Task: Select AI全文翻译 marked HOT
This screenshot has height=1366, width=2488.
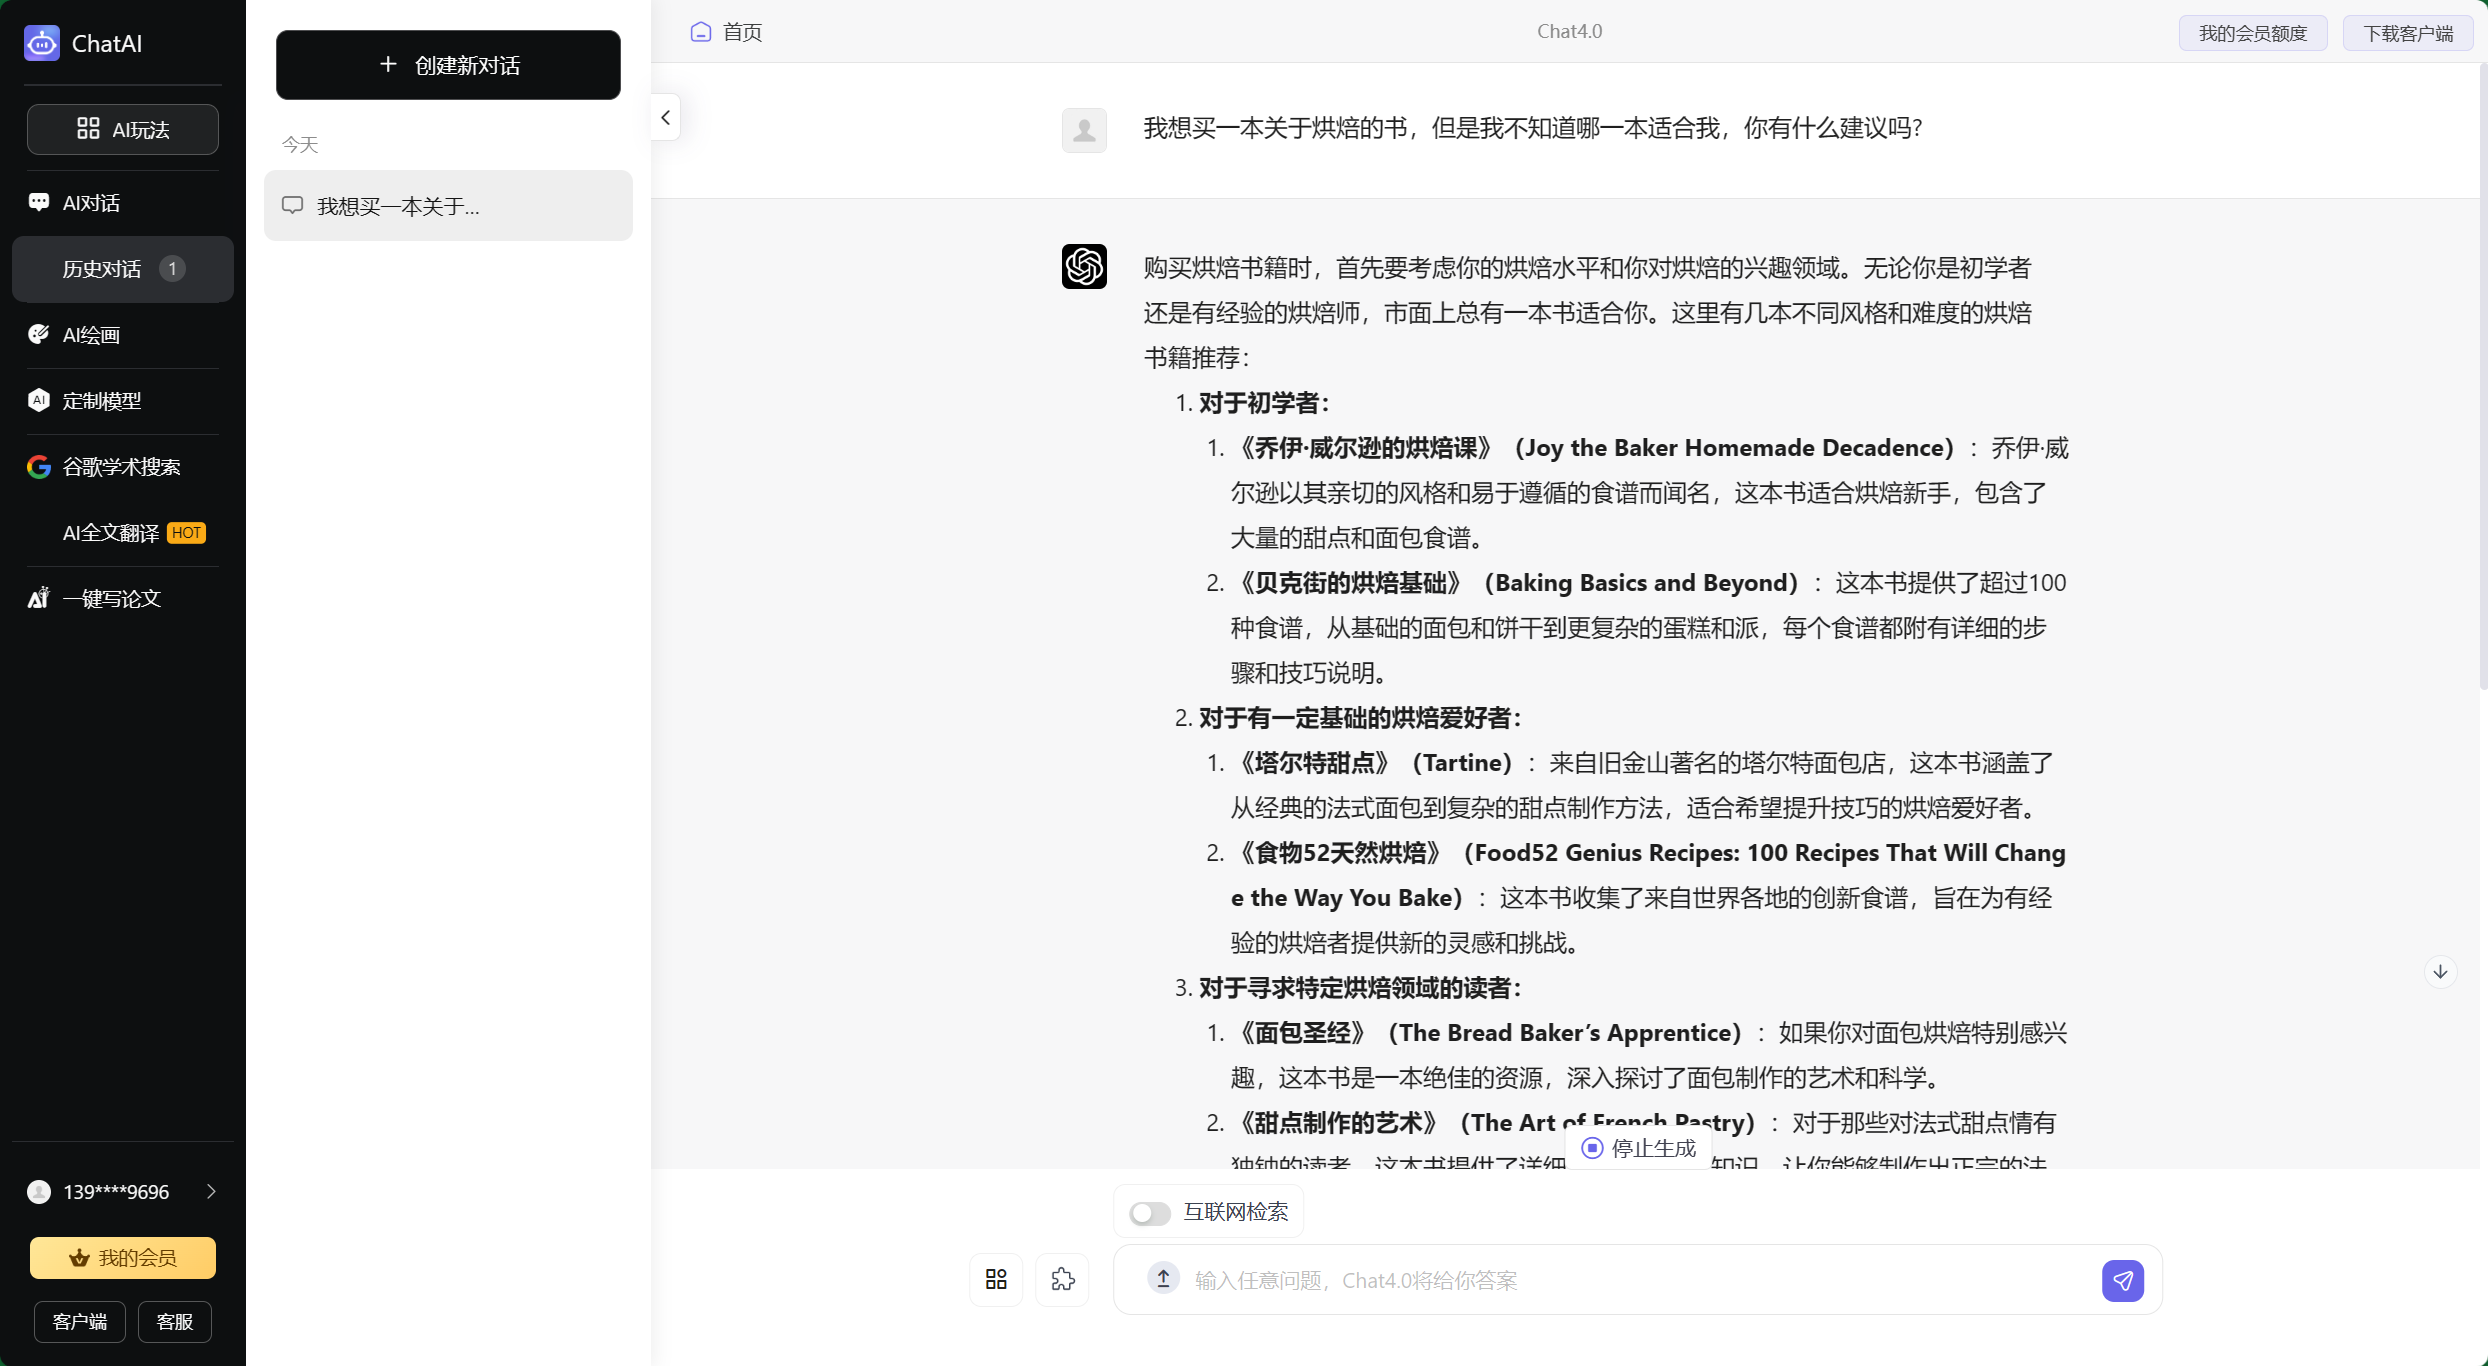Action: click(110, 532)
